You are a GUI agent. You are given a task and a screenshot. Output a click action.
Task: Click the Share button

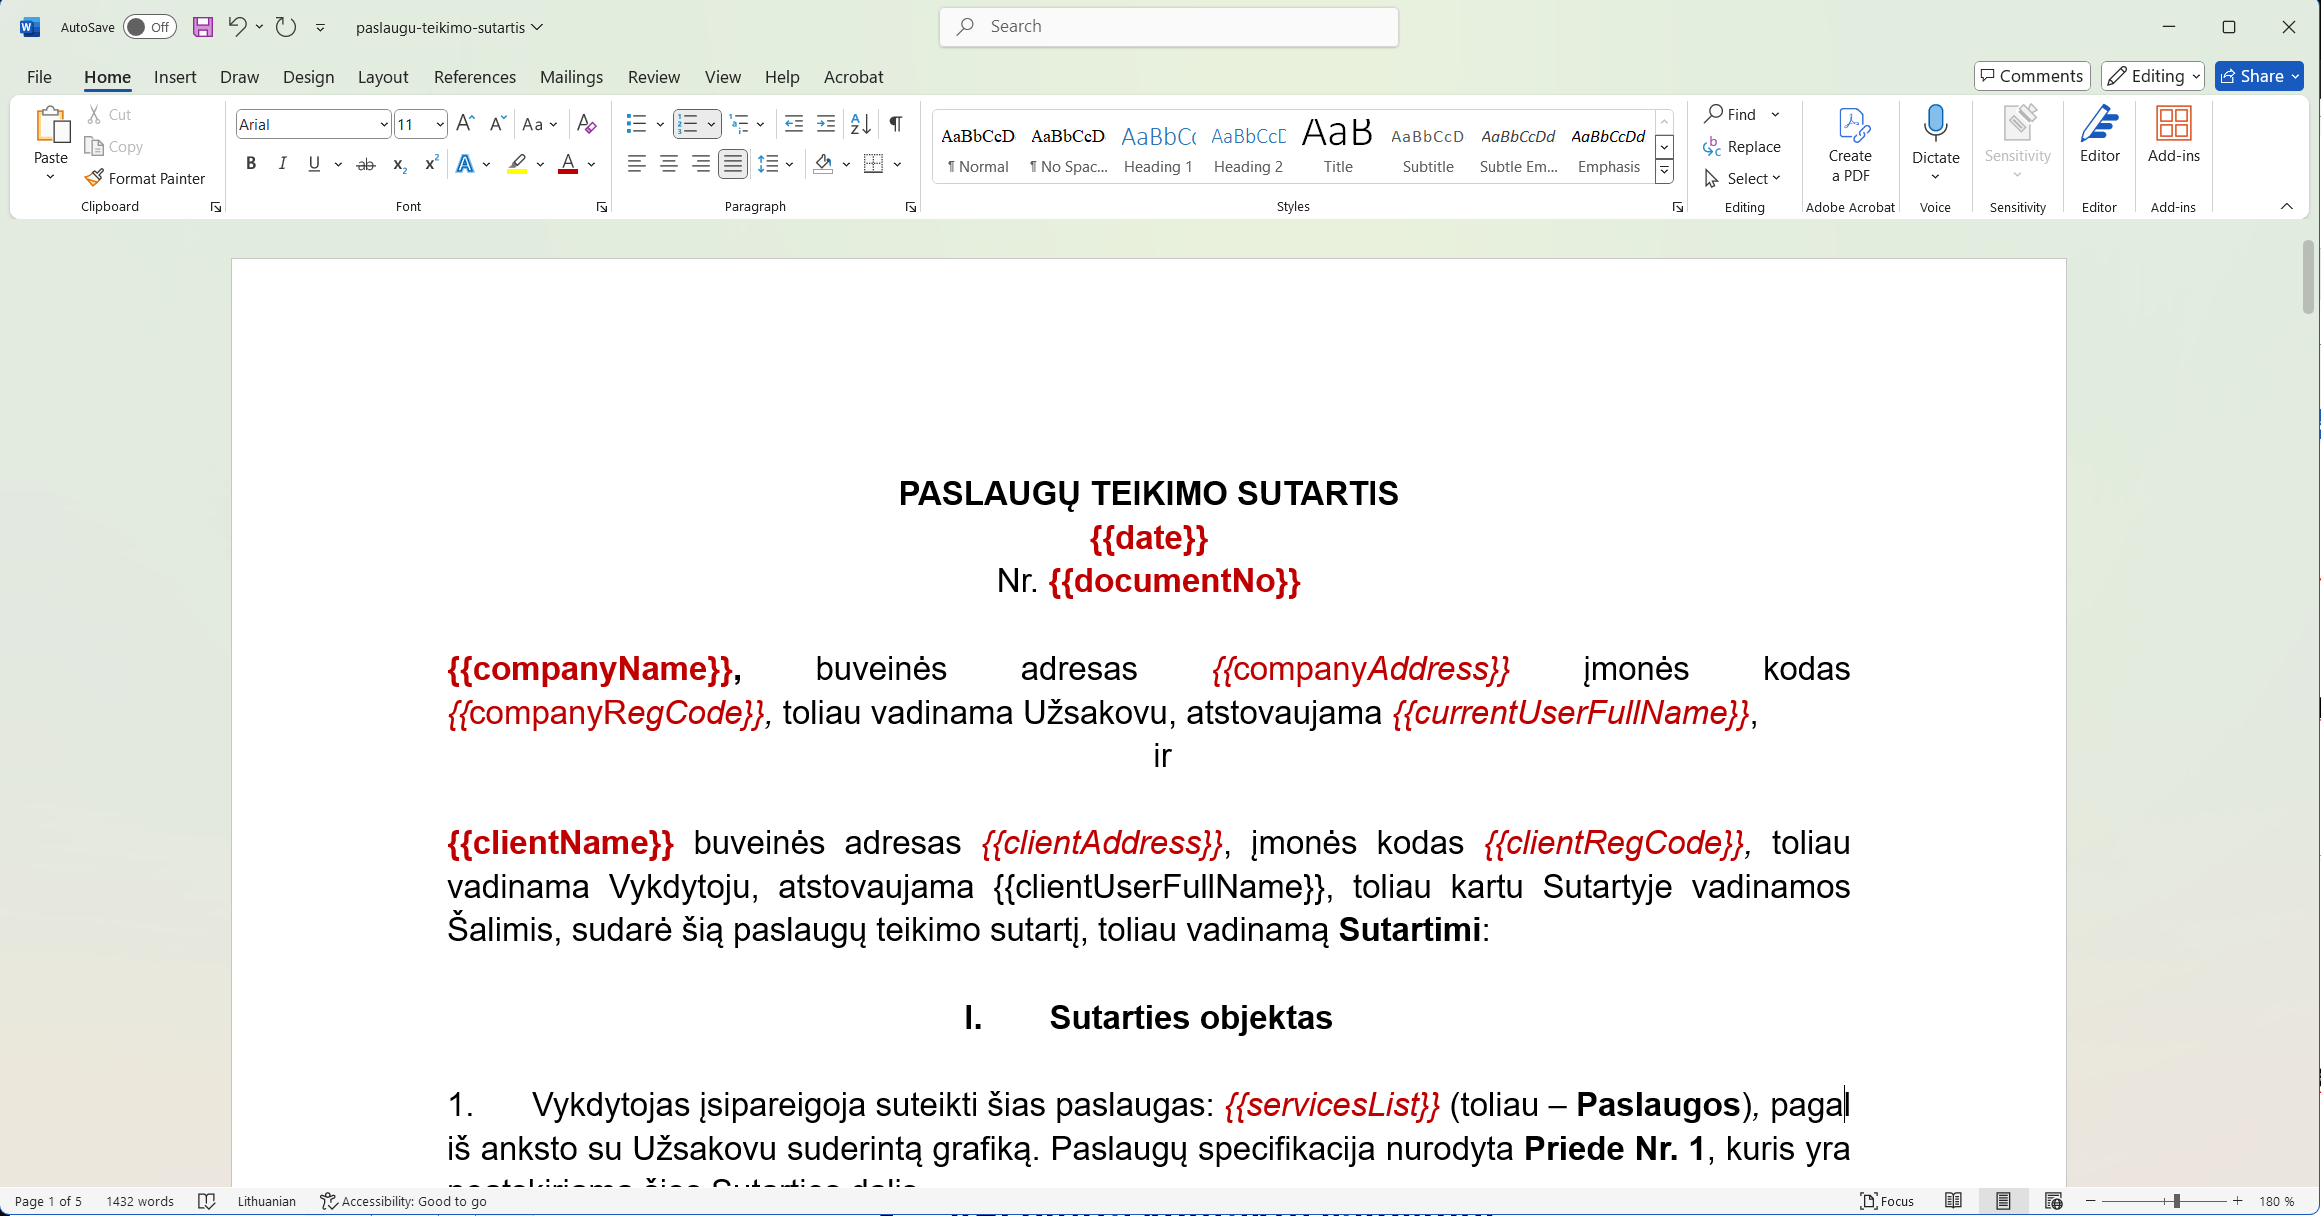[2252, 76]
